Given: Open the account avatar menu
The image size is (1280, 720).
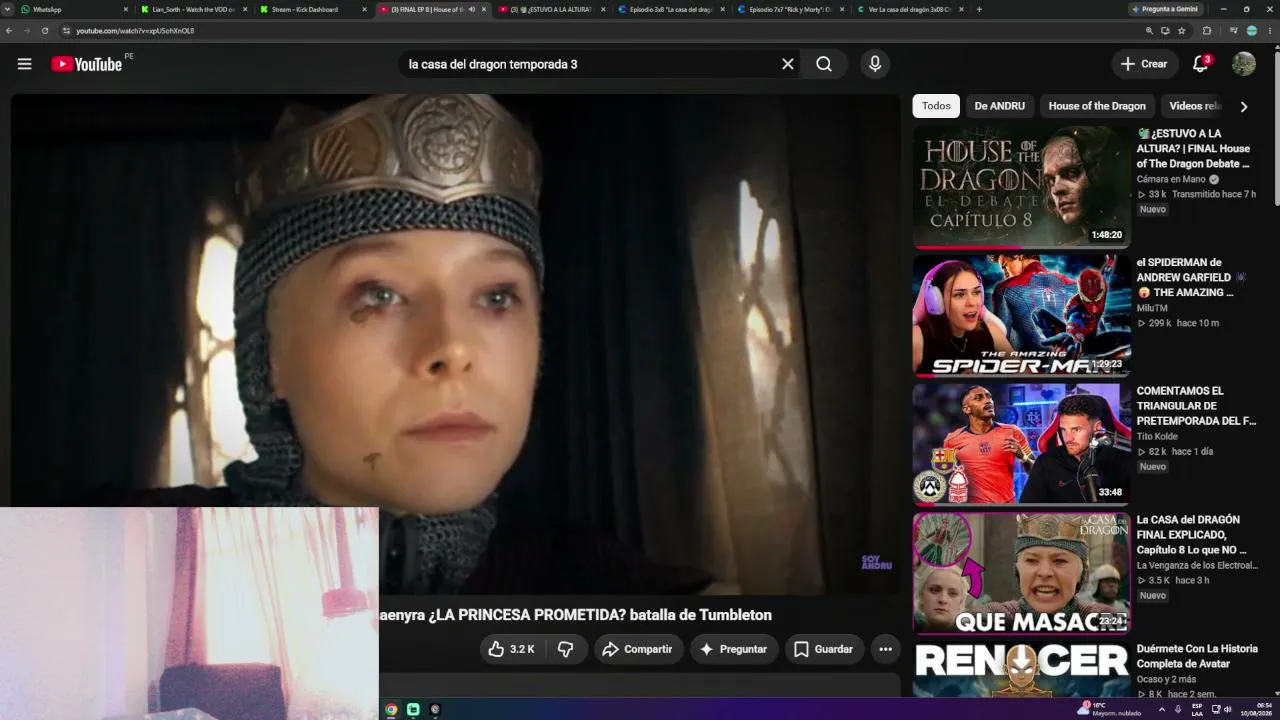Looking at the screenshot, I should pyautogui.click(x=1244, y=64).
